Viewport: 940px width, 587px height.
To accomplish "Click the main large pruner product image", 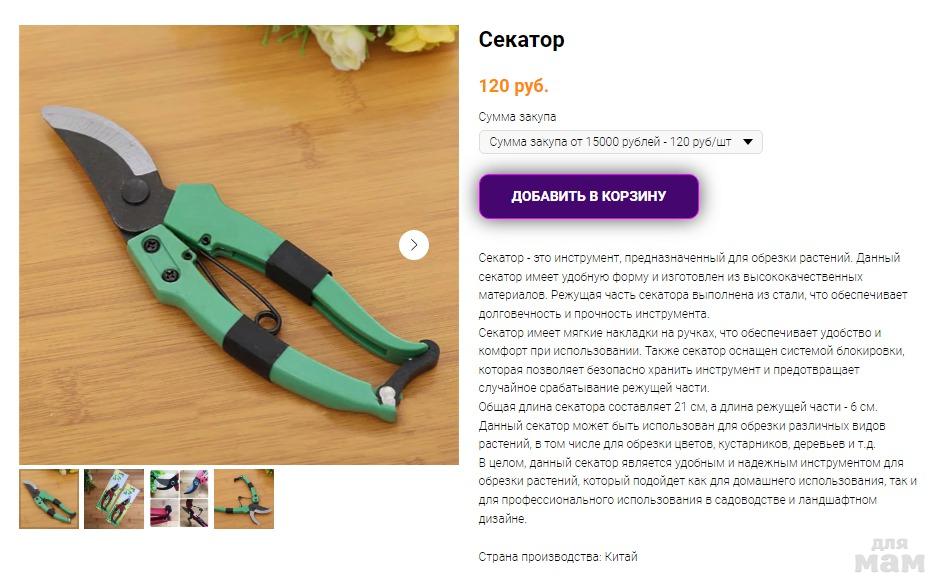I will tap(239, 245).
